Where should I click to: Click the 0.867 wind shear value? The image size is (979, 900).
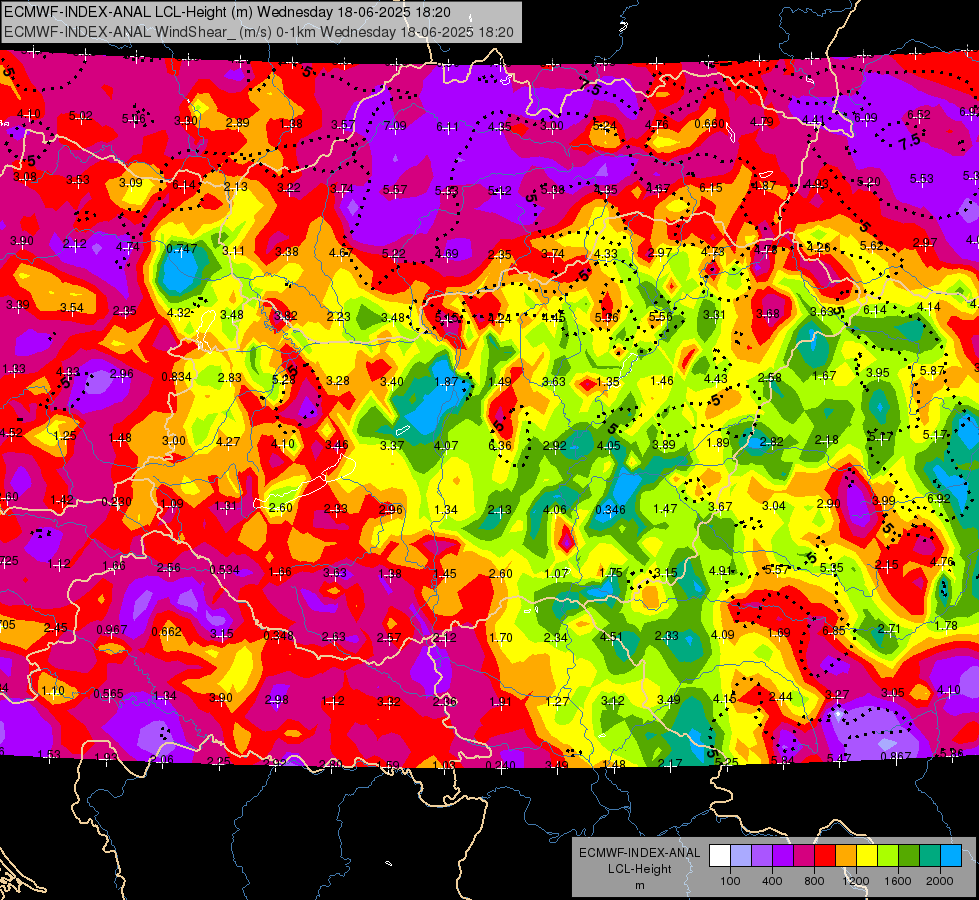[x=895, y=756]
